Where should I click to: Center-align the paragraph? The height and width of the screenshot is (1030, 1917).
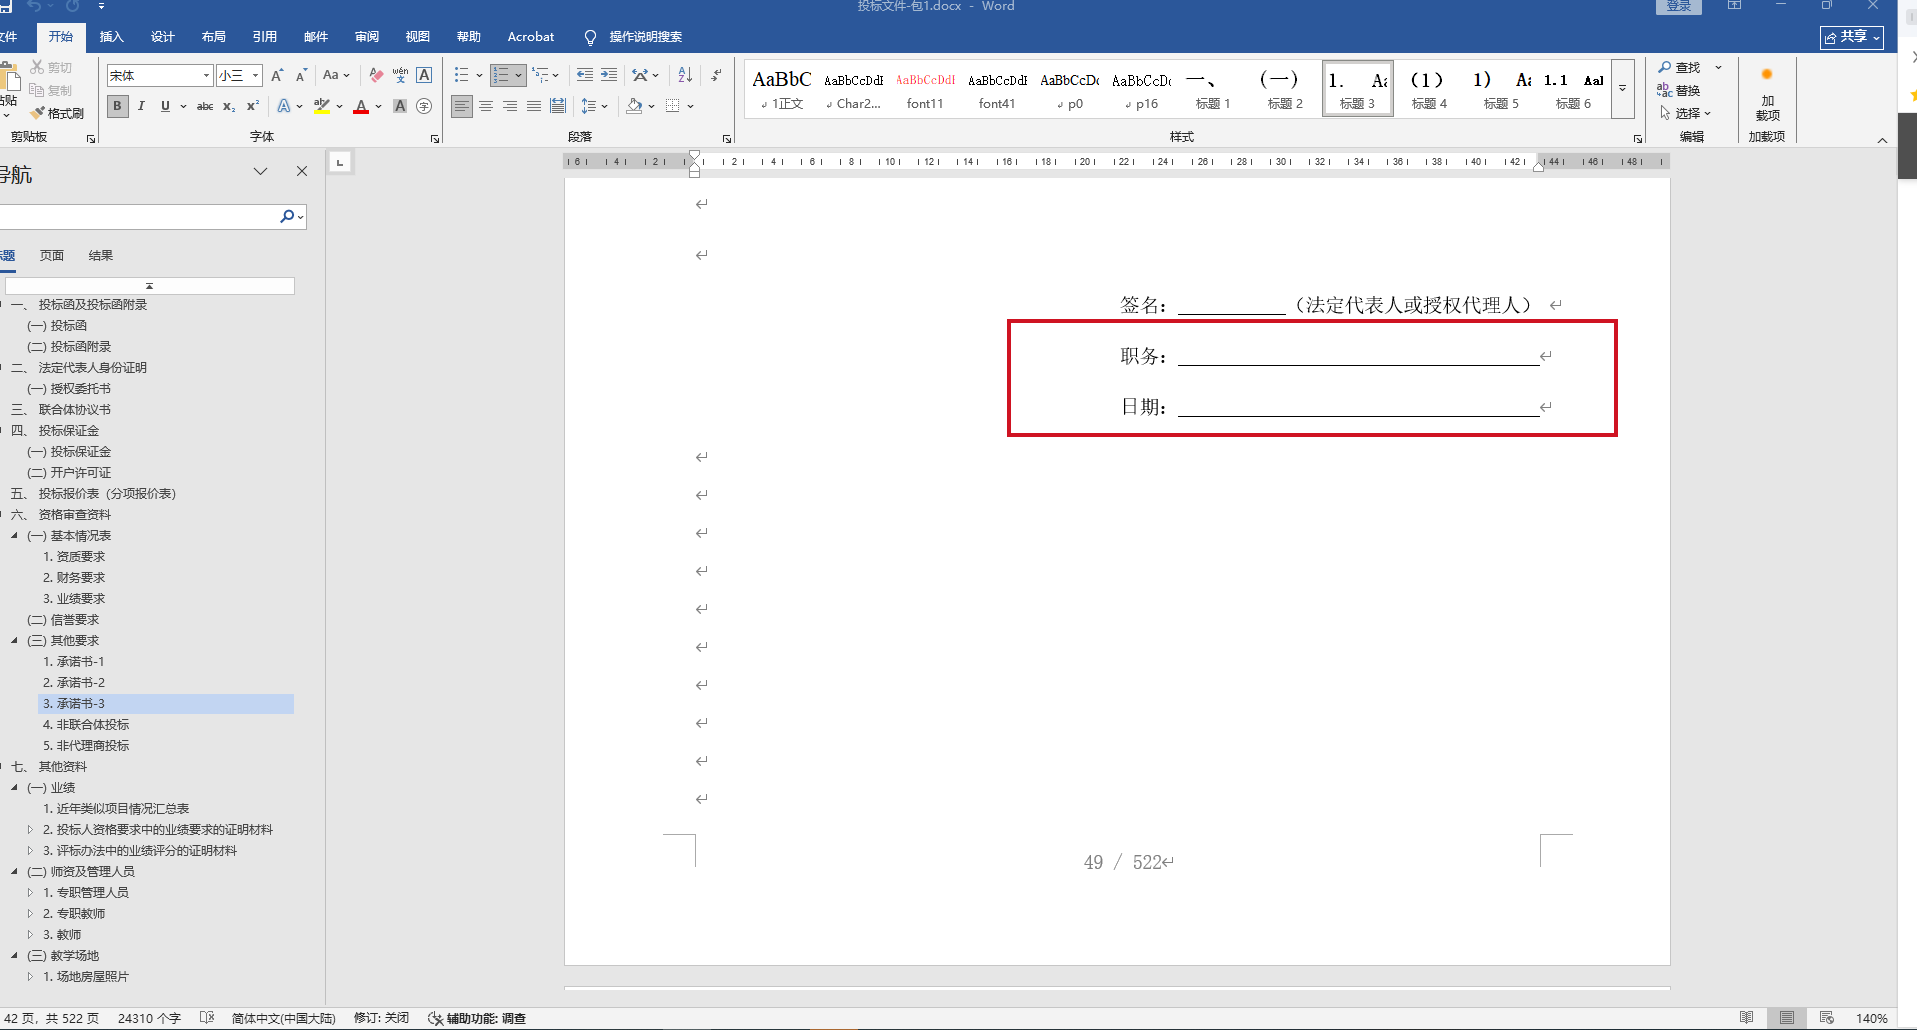point(486,106)
